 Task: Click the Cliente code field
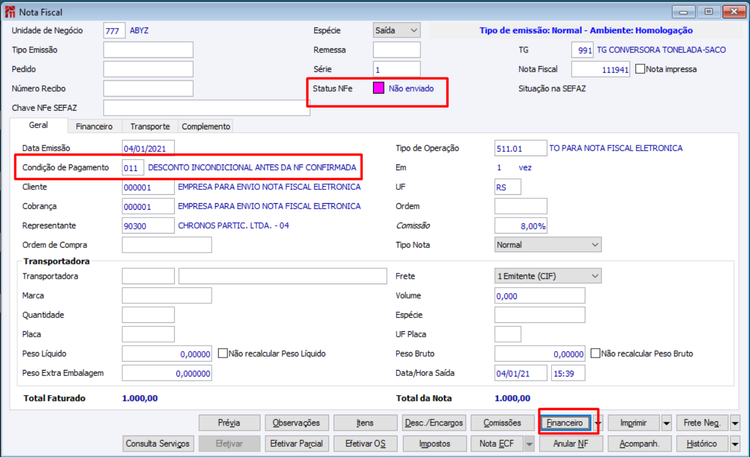(x=148, y=187)
